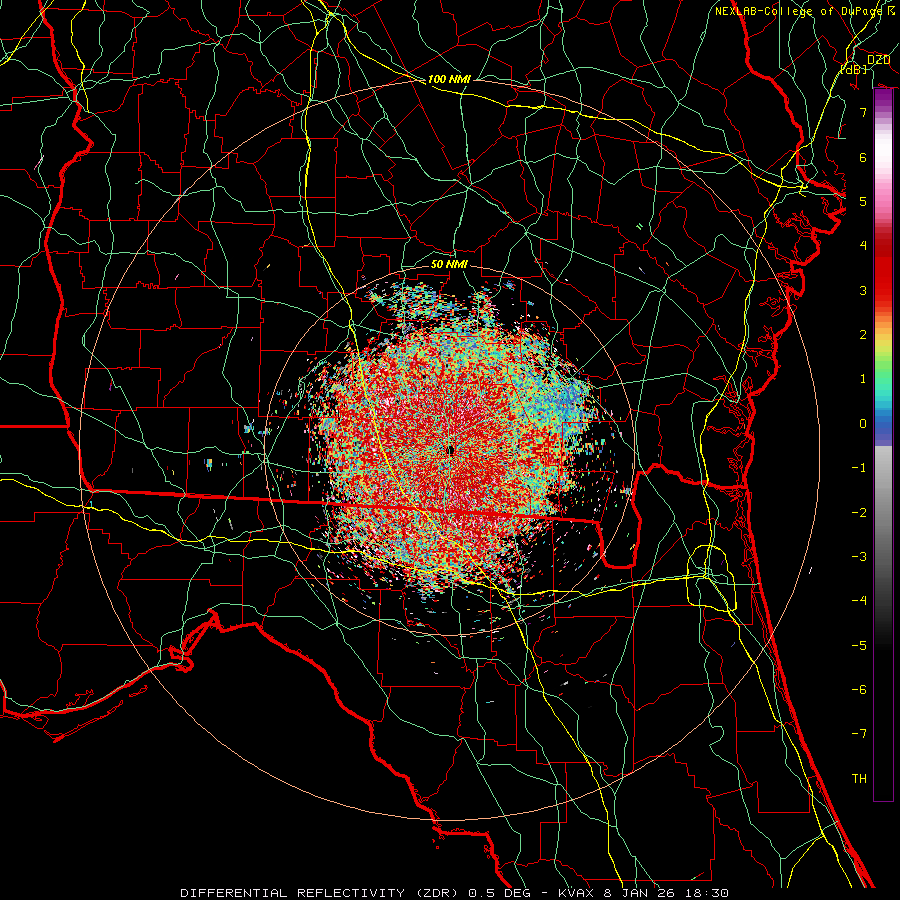Click the 2 value on the color scale
Screen dimensions: 900x900
[863, 334]
